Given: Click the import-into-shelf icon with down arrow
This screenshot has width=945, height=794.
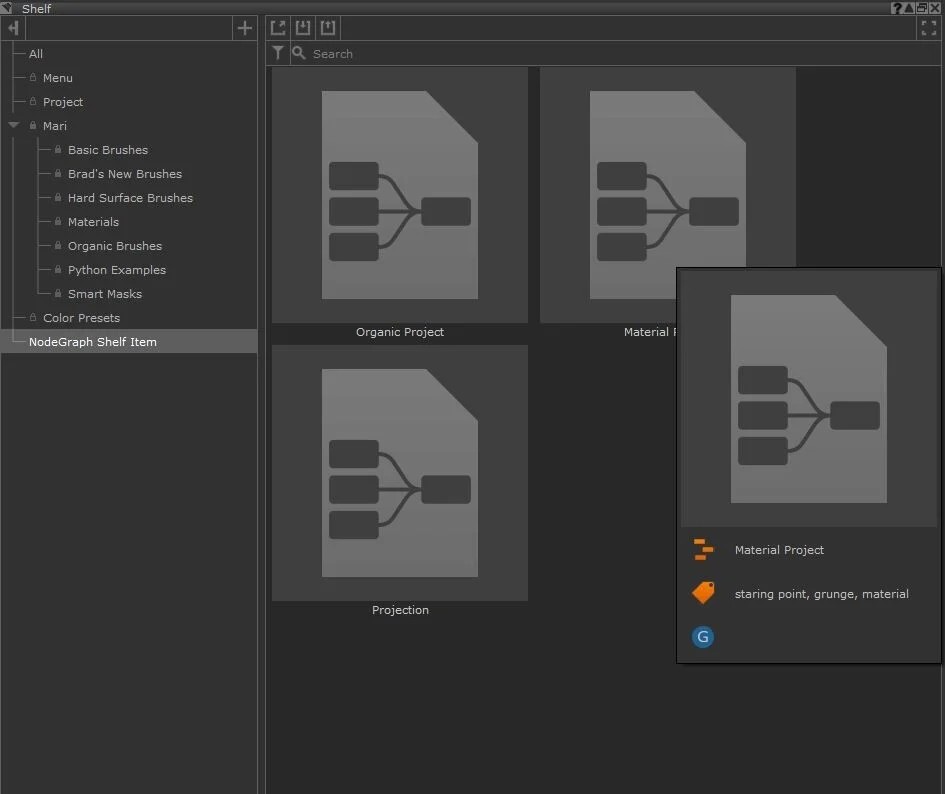Looking at the screenshot, I should point(303,28).
